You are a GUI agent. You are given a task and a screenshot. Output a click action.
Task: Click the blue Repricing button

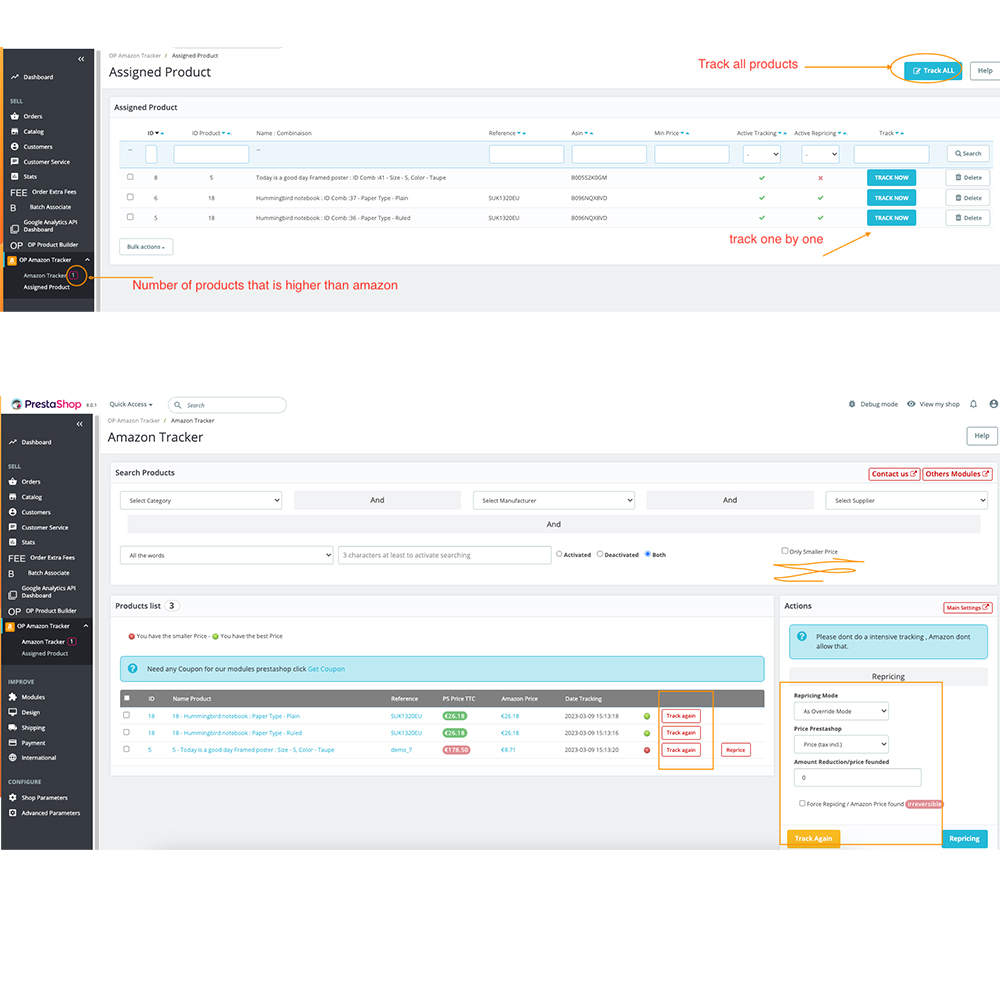point(964,839)
